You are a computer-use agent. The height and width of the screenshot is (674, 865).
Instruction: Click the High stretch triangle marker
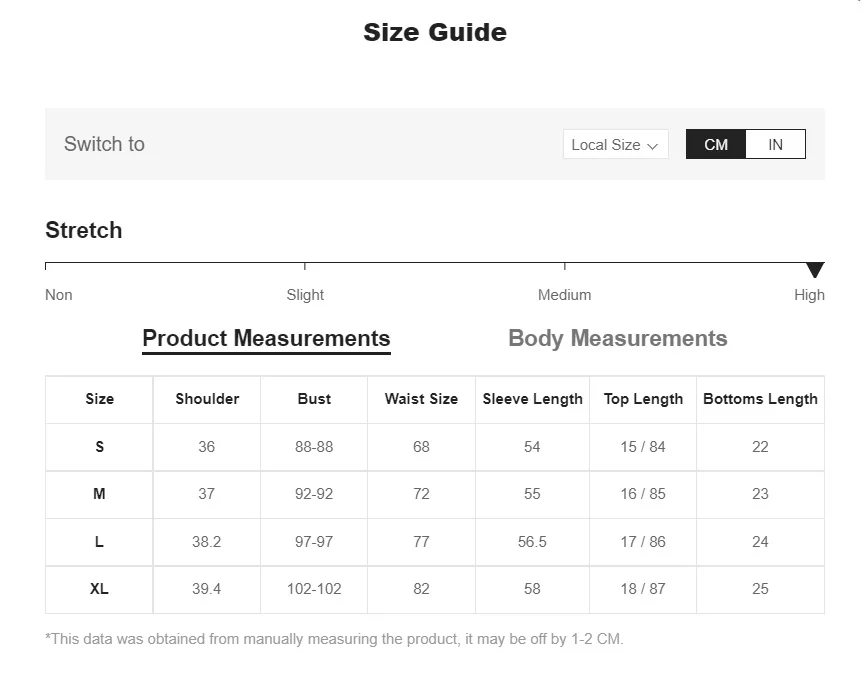point(815,269)
